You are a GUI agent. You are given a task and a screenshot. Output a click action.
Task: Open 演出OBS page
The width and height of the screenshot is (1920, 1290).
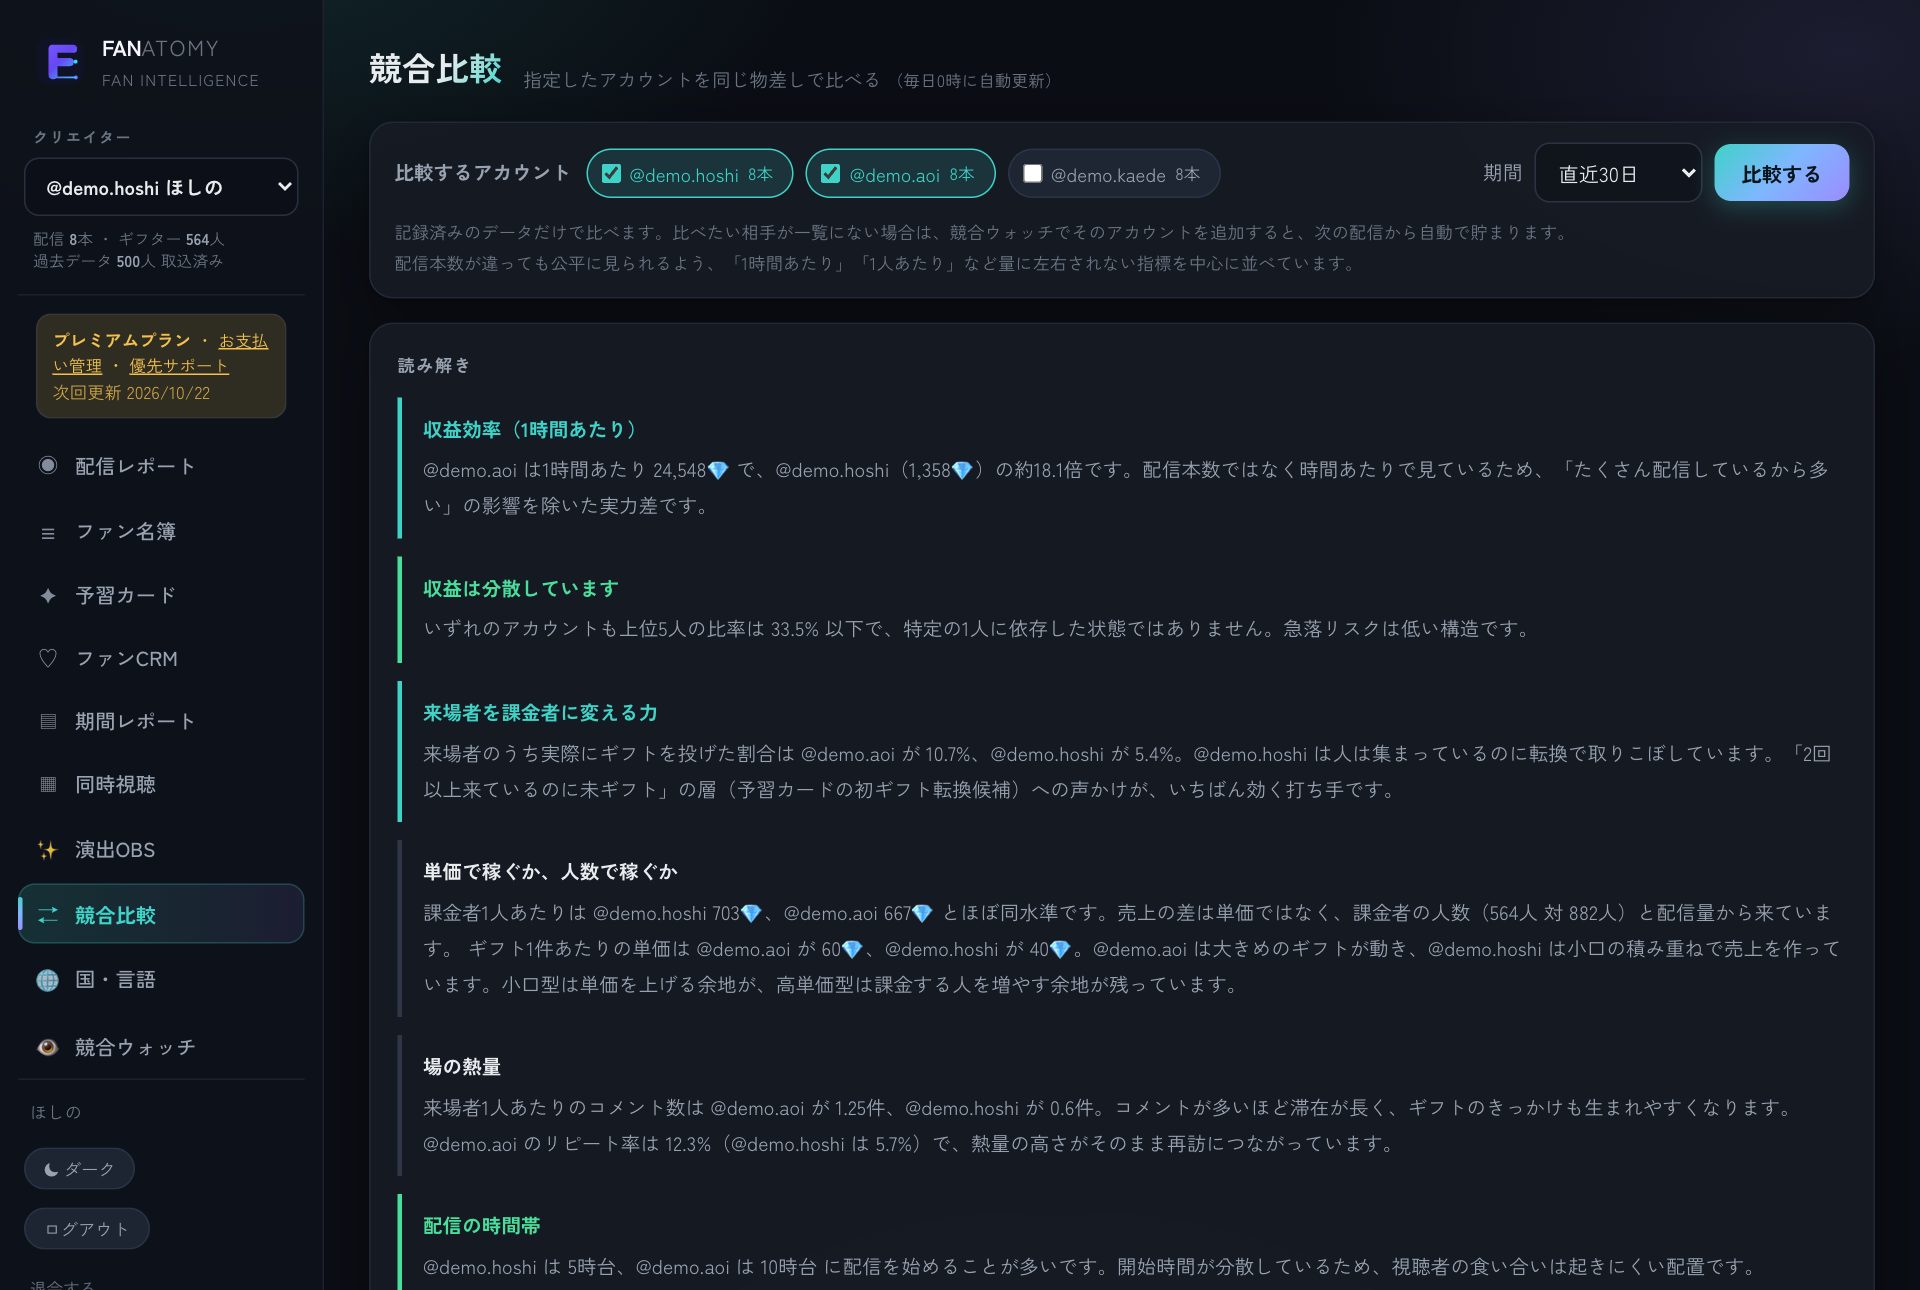pyautogui.click(x=161, y=850)
